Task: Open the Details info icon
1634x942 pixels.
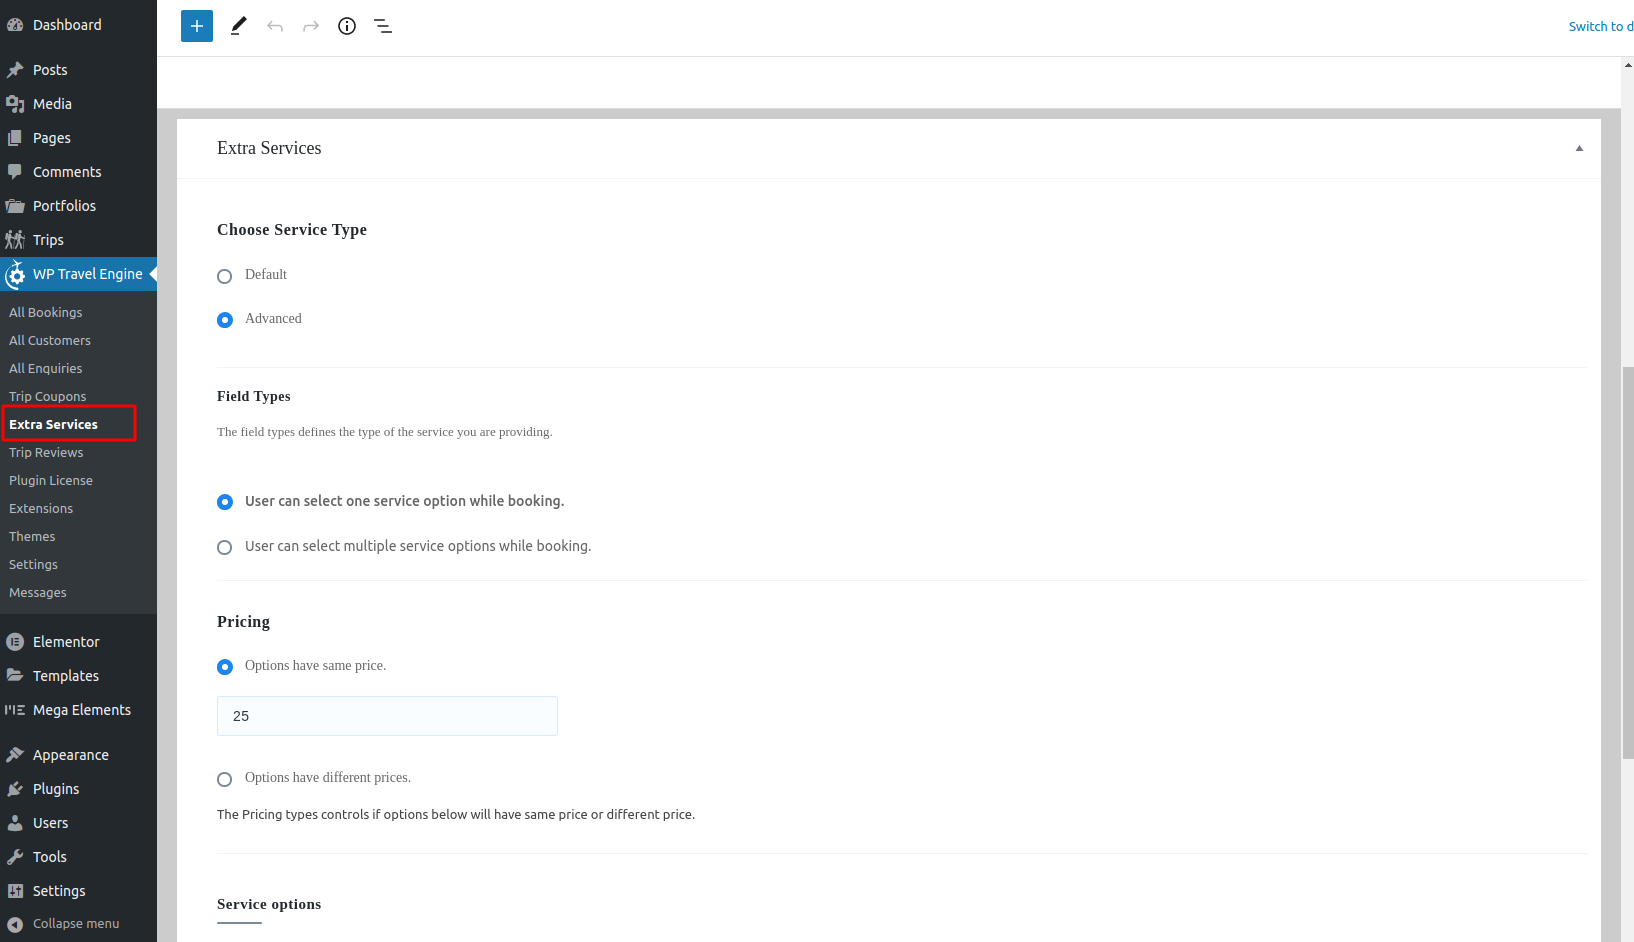Action: tap(347, 26)
